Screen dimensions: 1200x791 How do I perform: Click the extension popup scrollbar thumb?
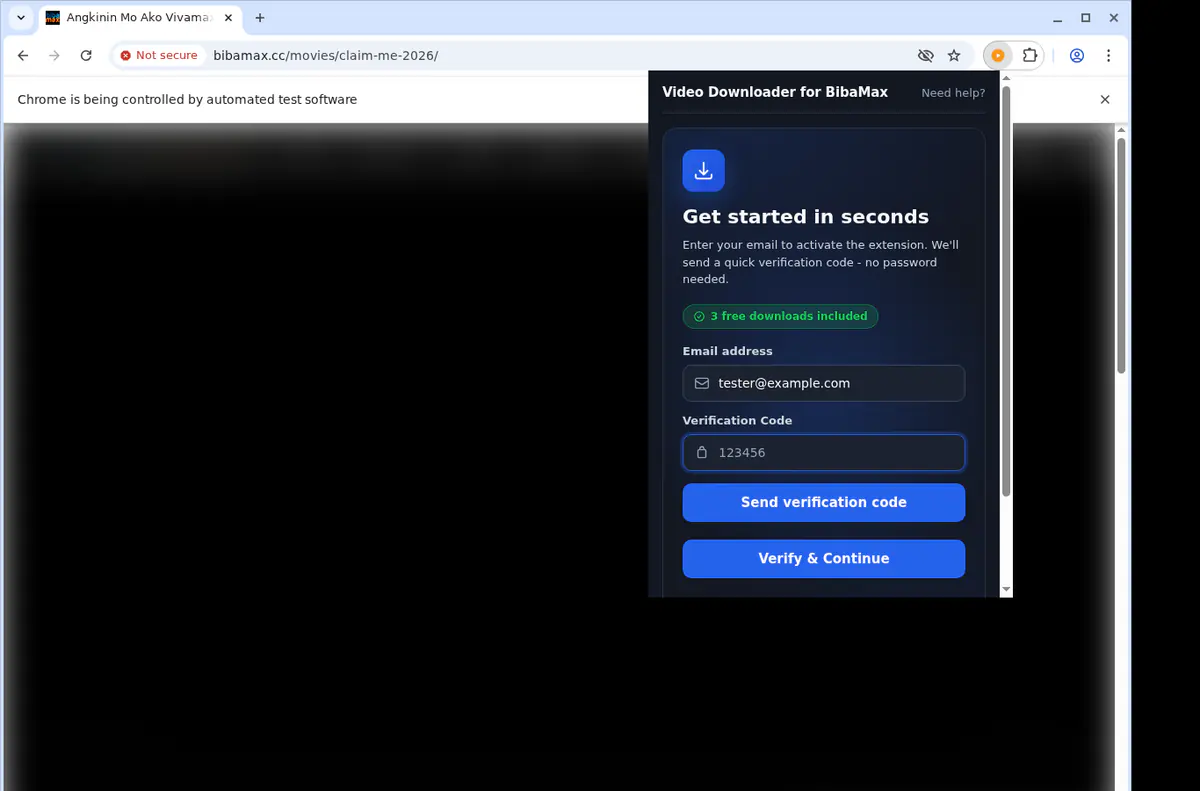[1006, 290]
